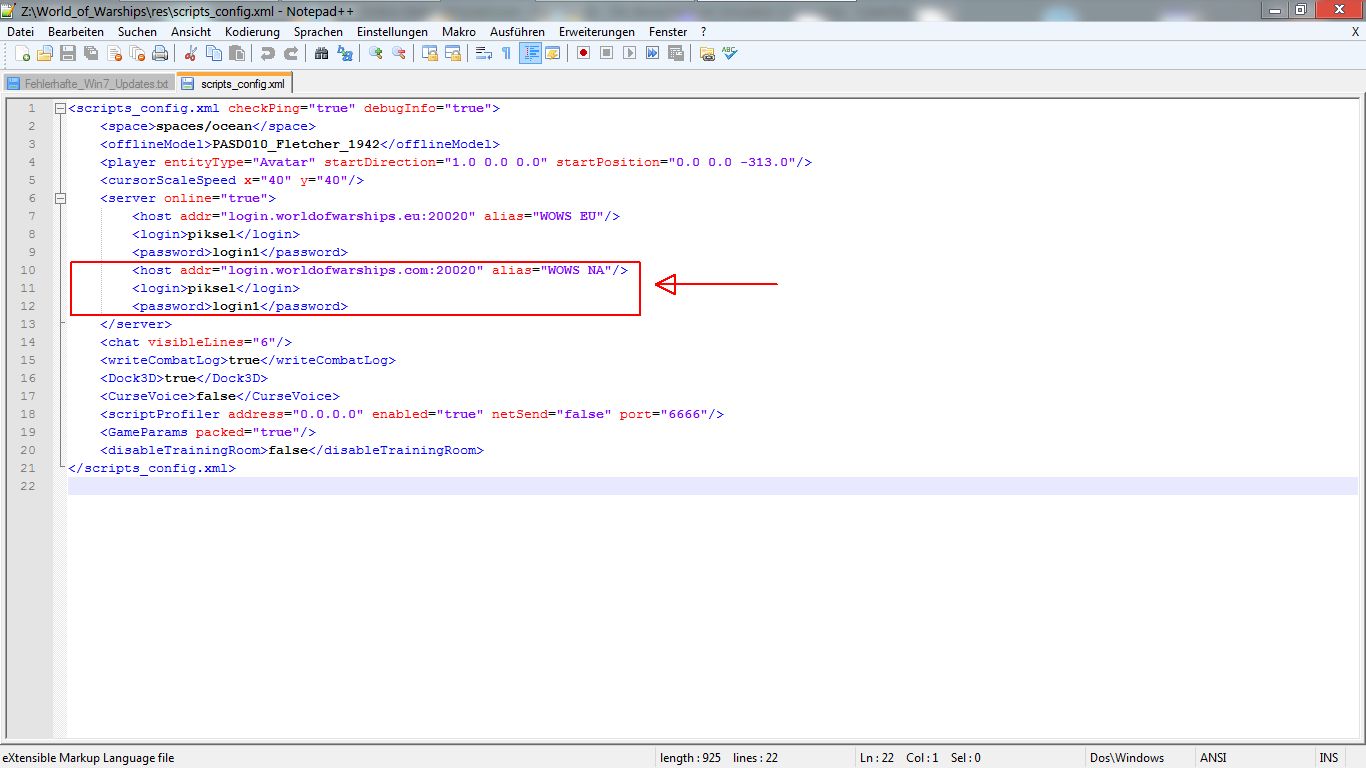
Task: Open the Ansicht menu
Action: [191, 32]
